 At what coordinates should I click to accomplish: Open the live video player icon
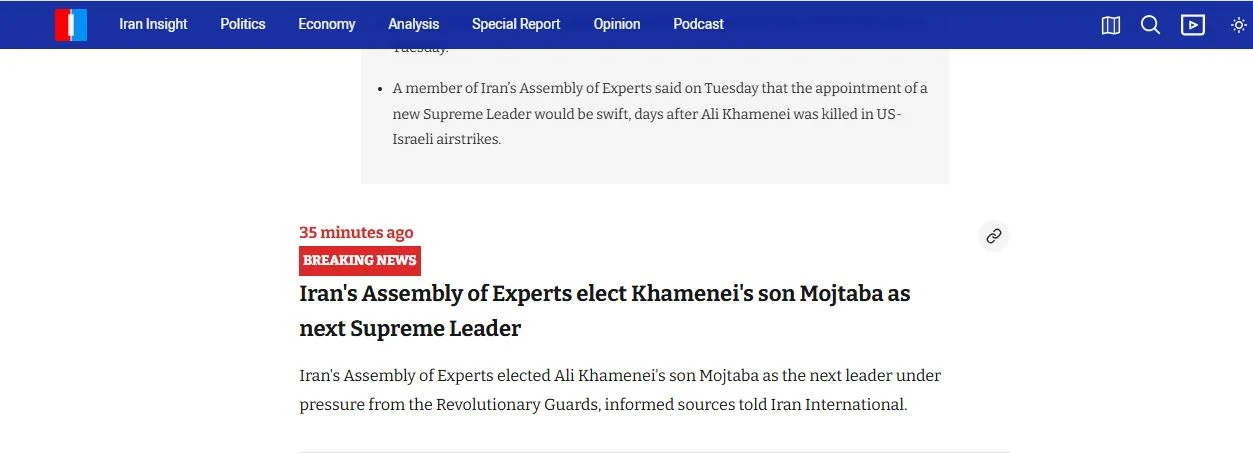1192,25
